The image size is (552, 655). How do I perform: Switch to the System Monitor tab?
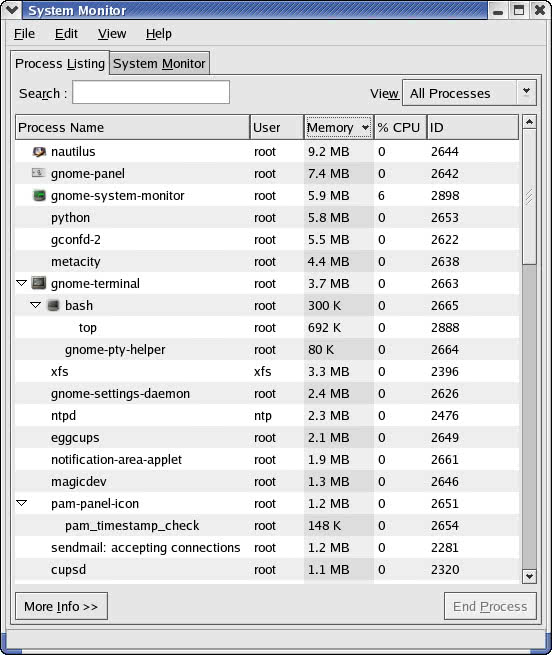click(159, 63)
